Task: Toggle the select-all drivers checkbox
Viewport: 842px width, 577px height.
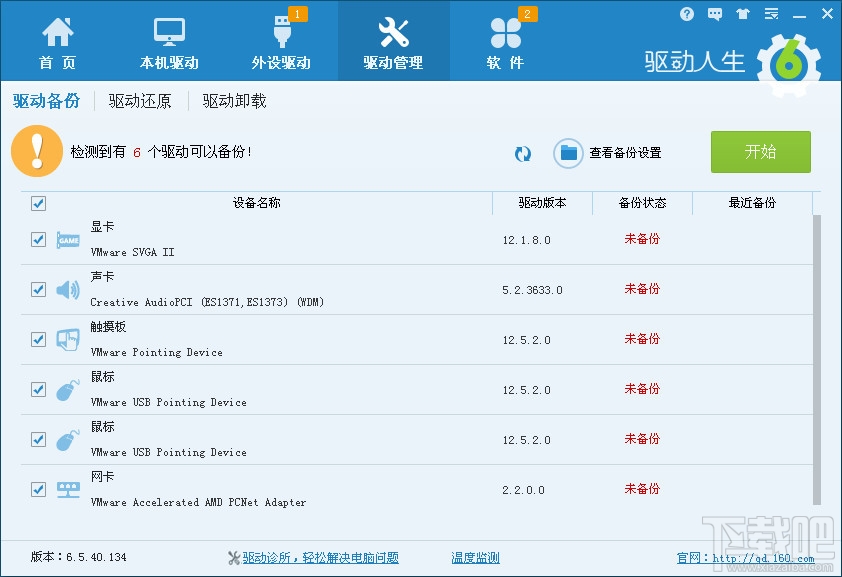Action: click(38, 203)
